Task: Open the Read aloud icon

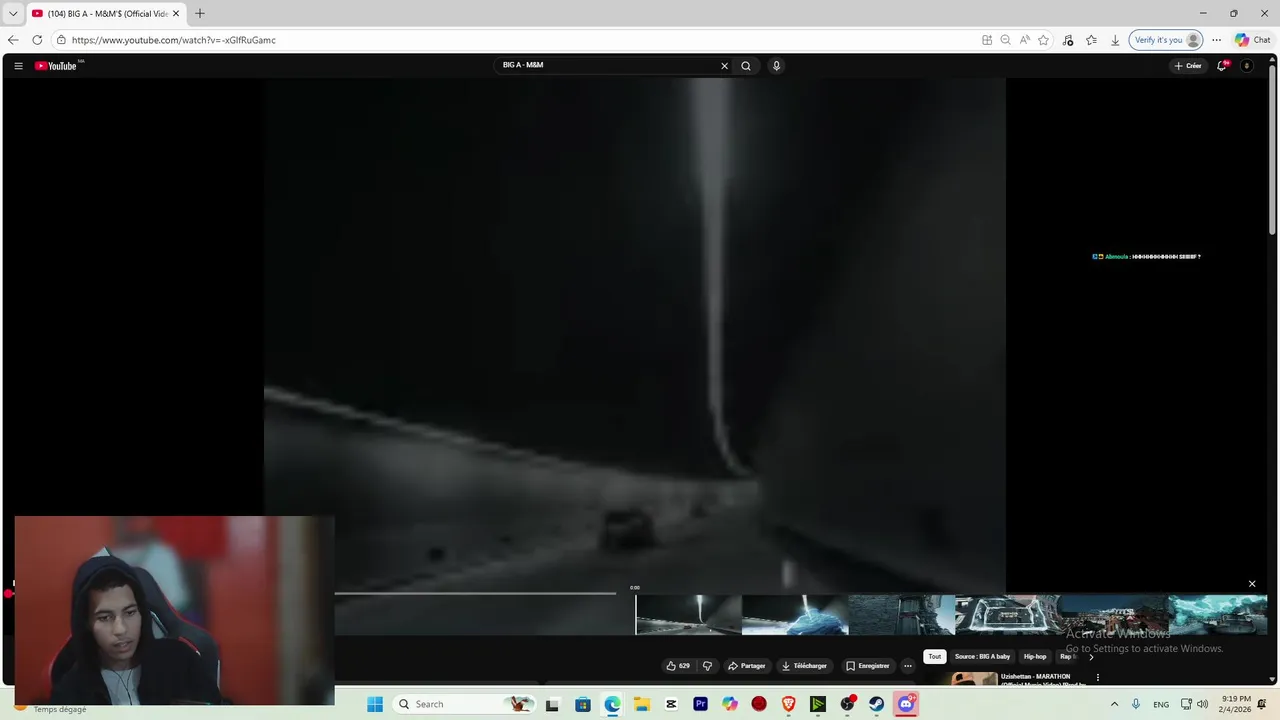Action: pyautogui.click(x=1025, y=40)
